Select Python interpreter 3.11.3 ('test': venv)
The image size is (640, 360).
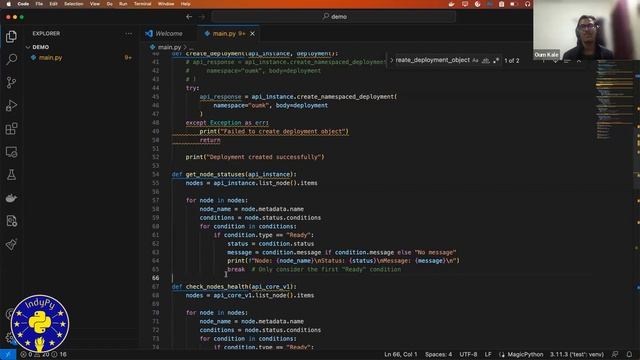pos(577,354)
